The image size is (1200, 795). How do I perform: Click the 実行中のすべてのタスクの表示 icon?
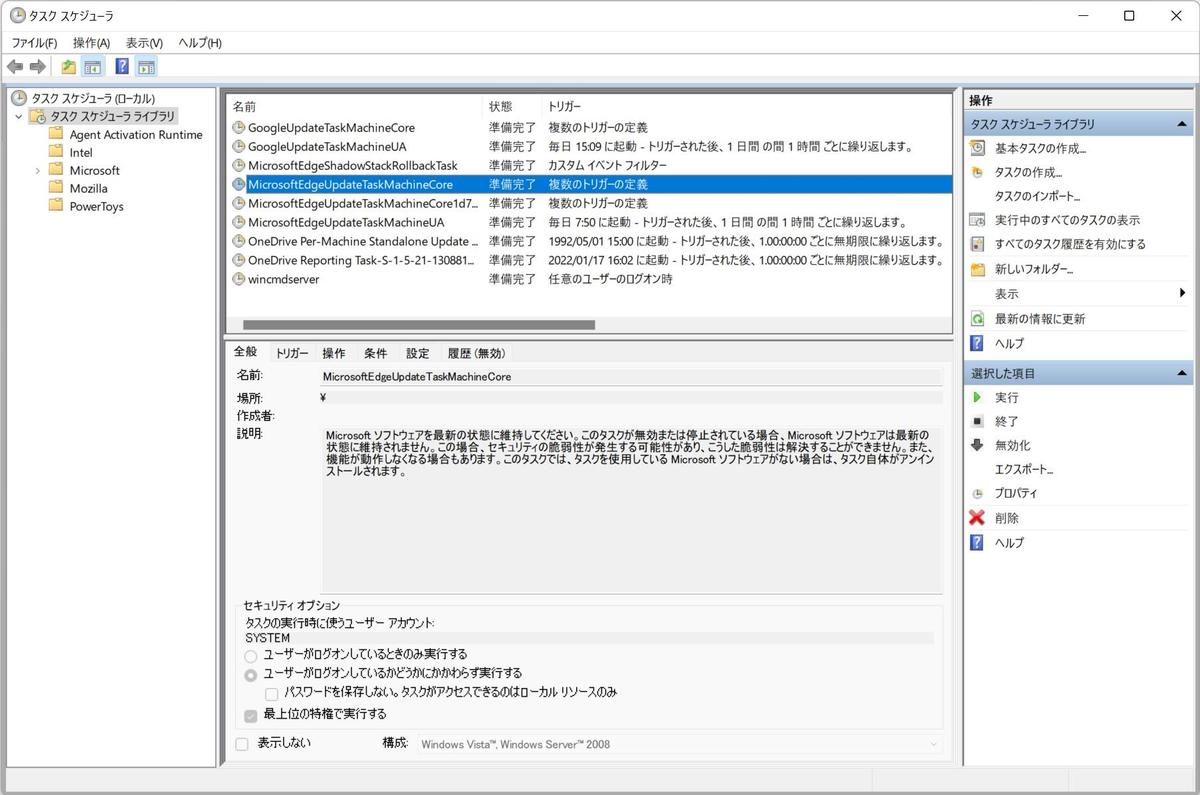coord(978,220)
